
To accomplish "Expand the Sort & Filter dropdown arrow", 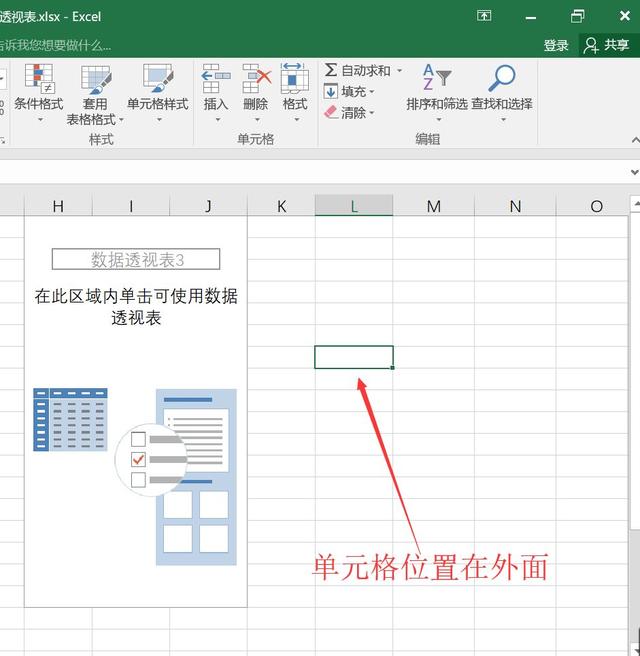I will pos(439,120).
